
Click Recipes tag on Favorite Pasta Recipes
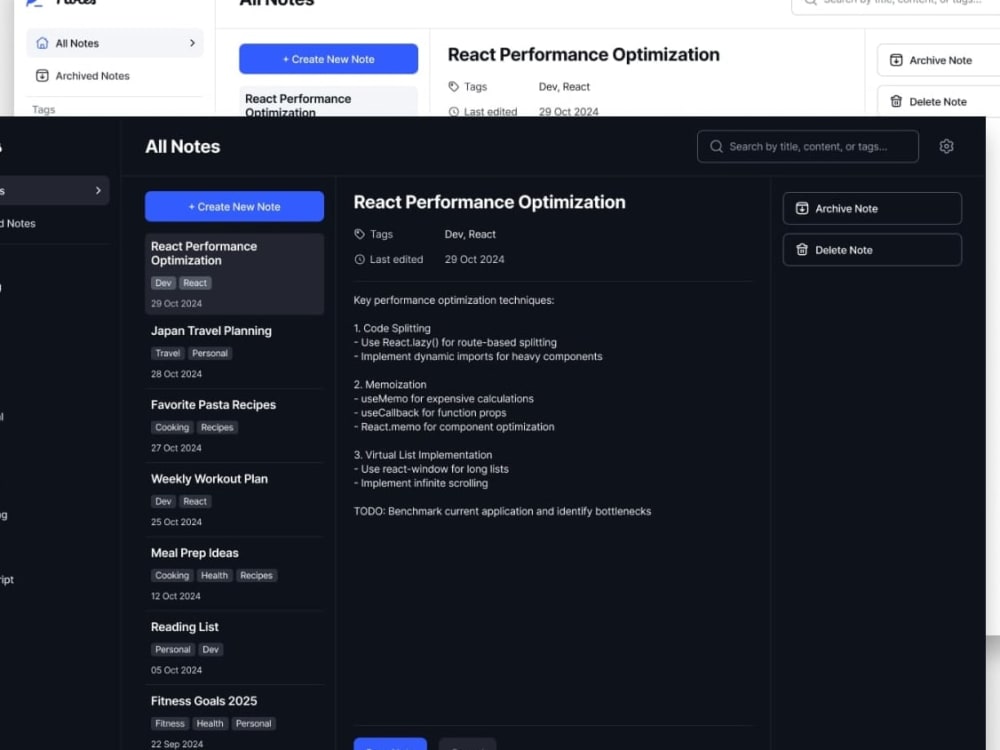click(217, 427)
